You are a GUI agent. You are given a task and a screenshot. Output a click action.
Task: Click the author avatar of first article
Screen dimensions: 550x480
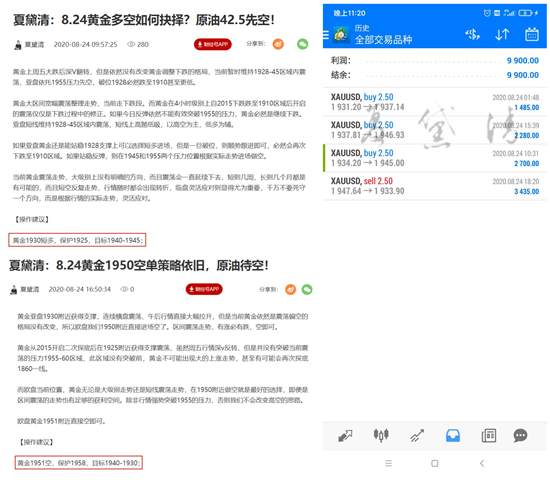[18, 45]
